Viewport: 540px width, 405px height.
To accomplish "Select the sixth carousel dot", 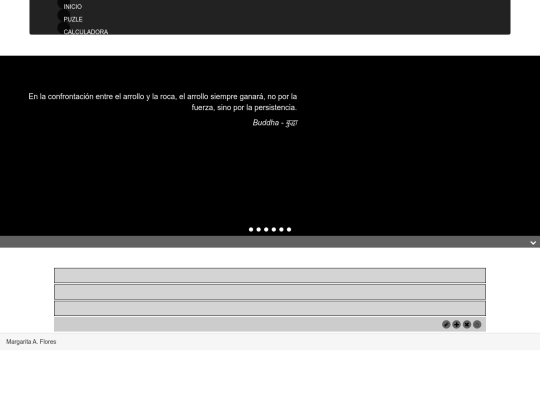I will (x=289, y=229).
